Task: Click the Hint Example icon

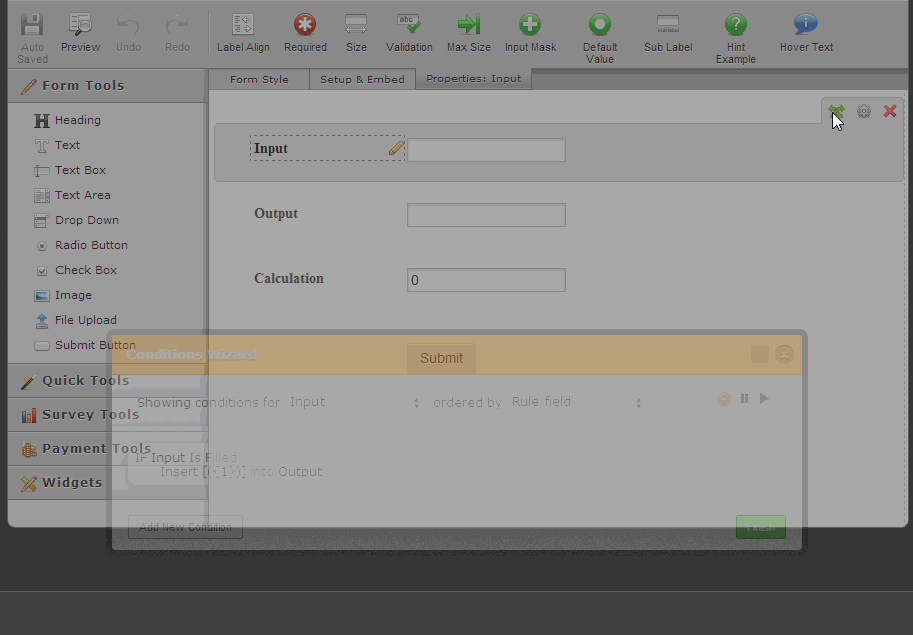Action: 735,37
